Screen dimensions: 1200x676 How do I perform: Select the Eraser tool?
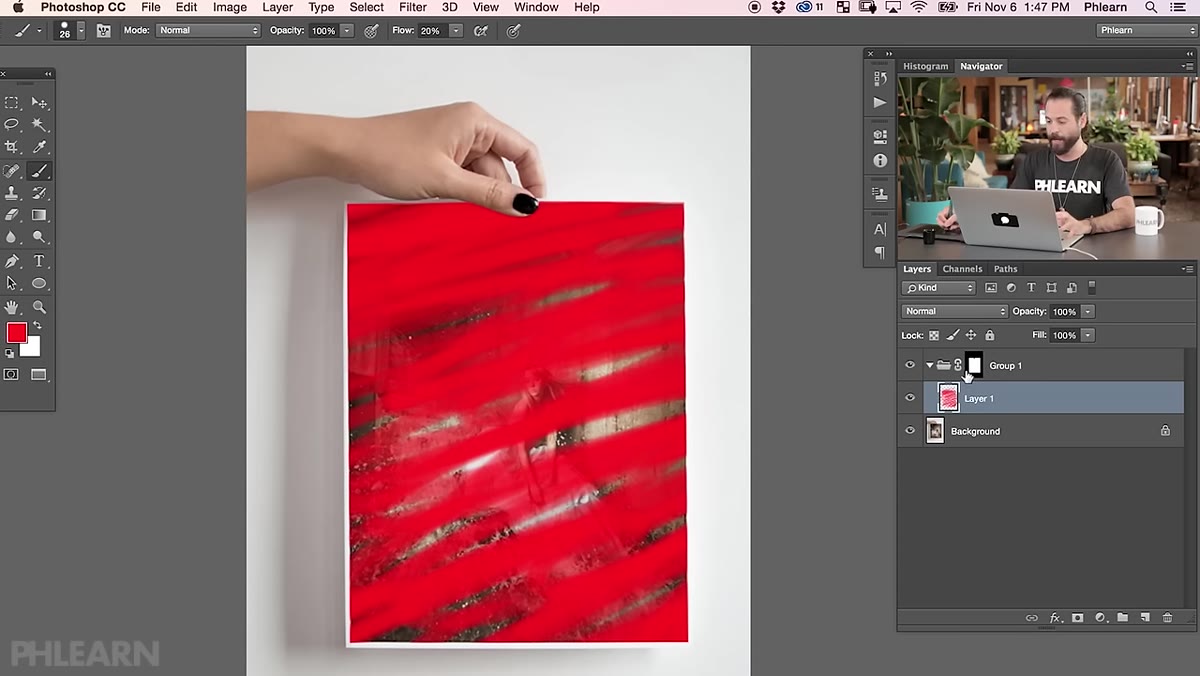12,215
